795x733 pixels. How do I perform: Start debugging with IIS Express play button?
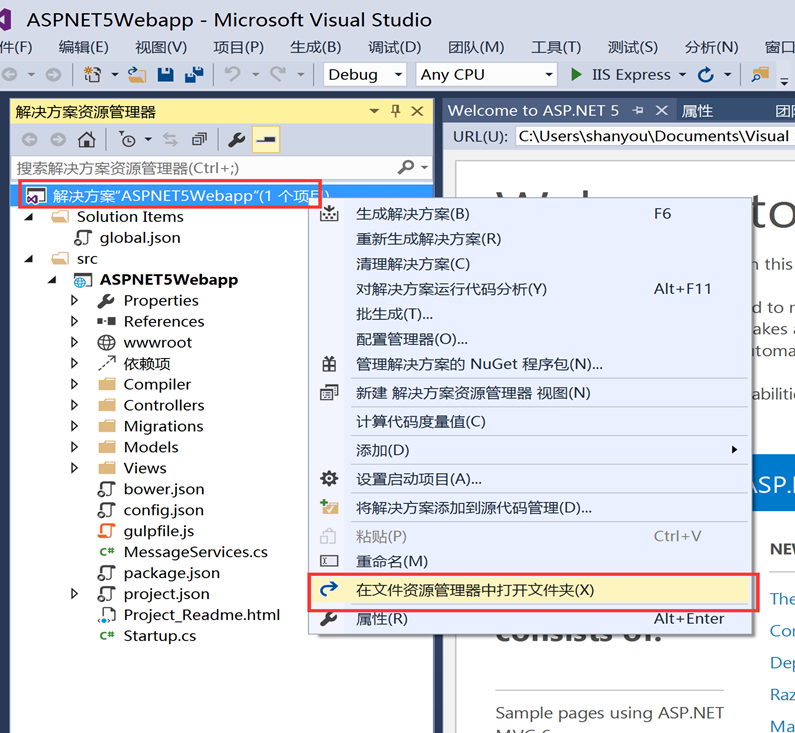[x=576, y=75]
